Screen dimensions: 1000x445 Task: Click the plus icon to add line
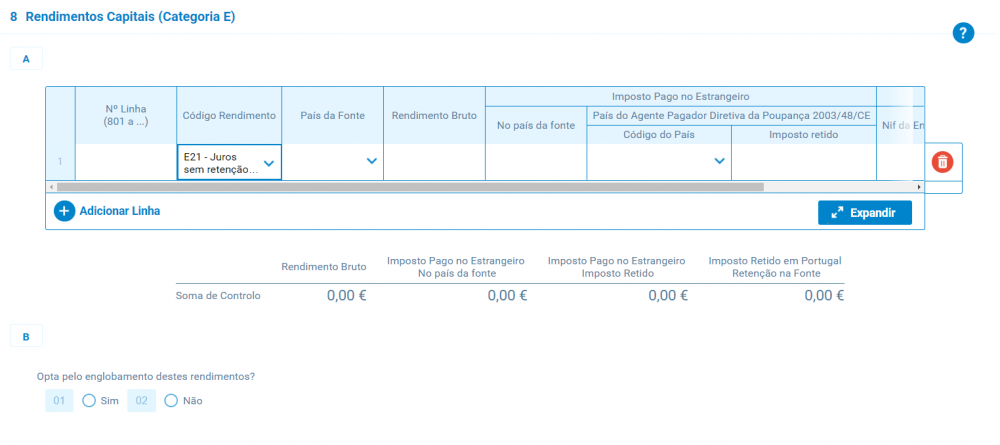(x=65, y=211)
